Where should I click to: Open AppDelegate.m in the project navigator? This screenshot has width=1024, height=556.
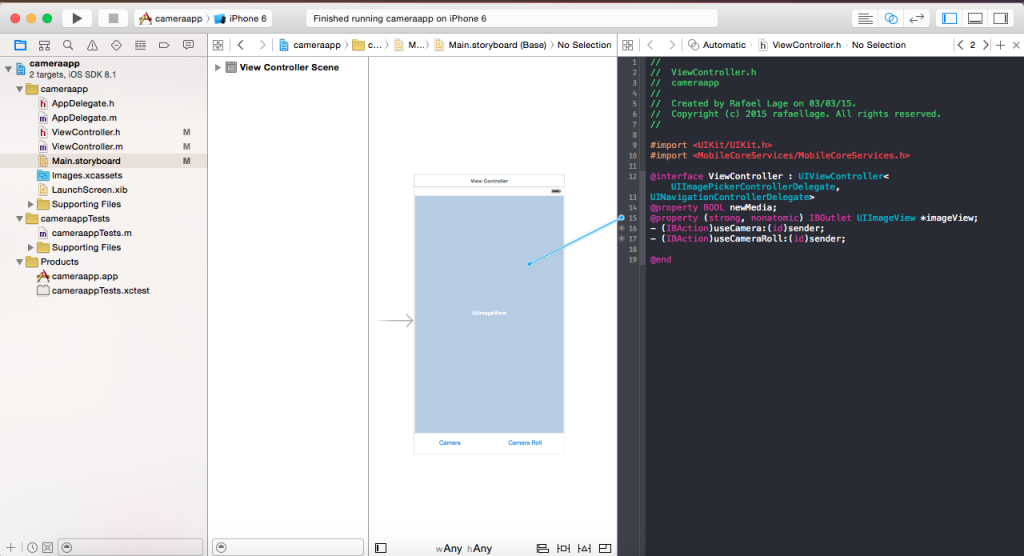coord(84,117)
